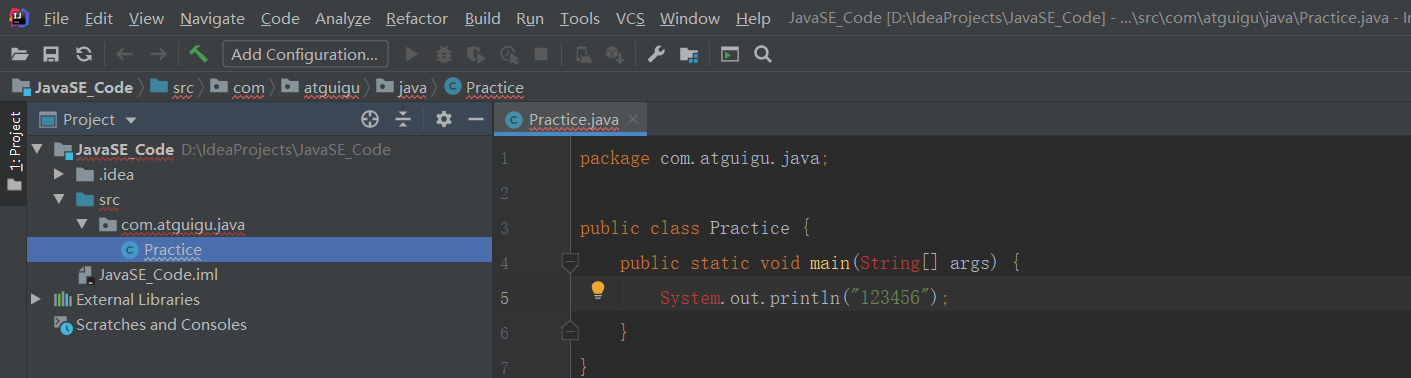Open the Refactor menu

click(x=417, y=19)
